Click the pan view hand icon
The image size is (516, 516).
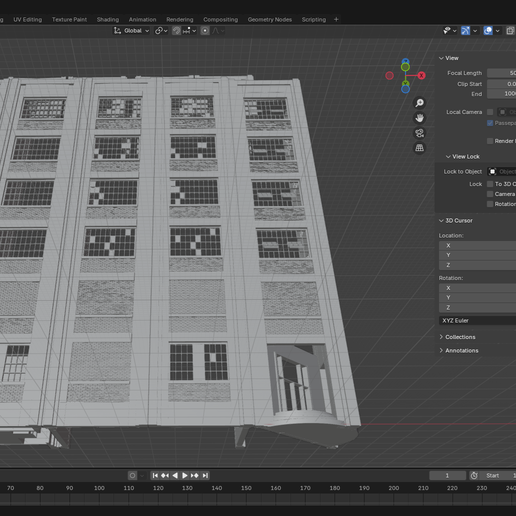click(419, 118)
